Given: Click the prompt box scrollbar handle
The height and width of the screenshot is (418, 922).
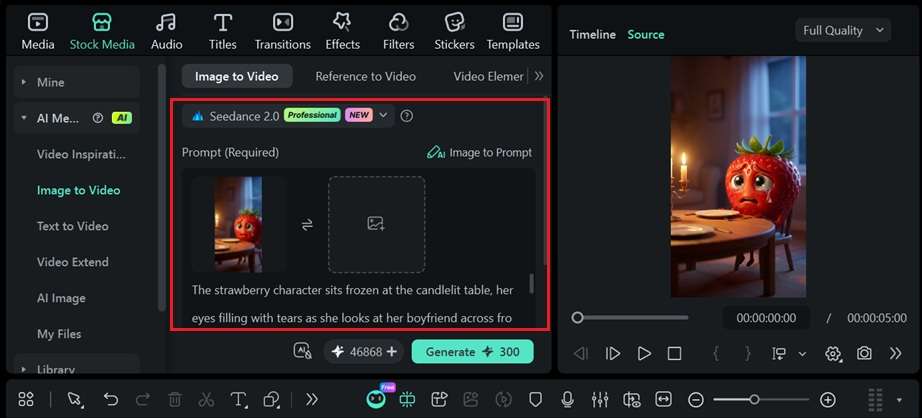Looking at the screenshot, I should coord(532,283).
